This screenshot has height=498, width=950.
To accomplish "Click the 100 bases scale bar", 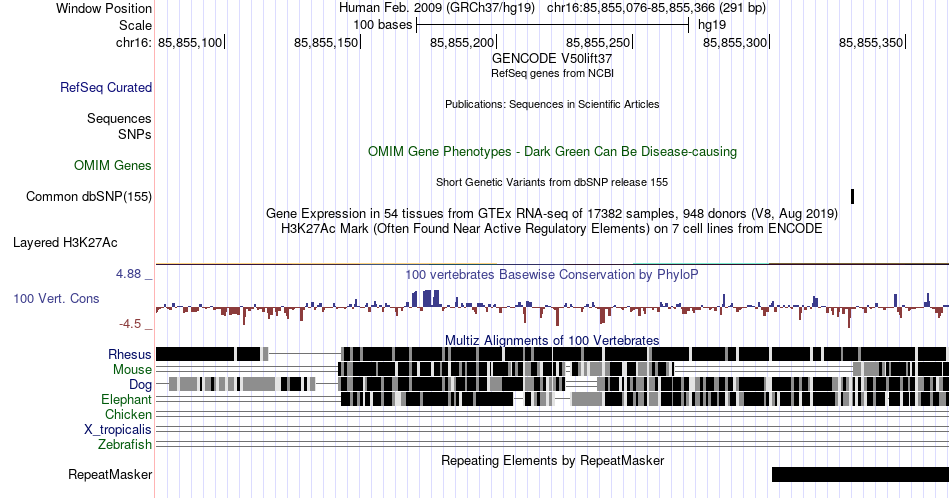I will coord(553,25).
